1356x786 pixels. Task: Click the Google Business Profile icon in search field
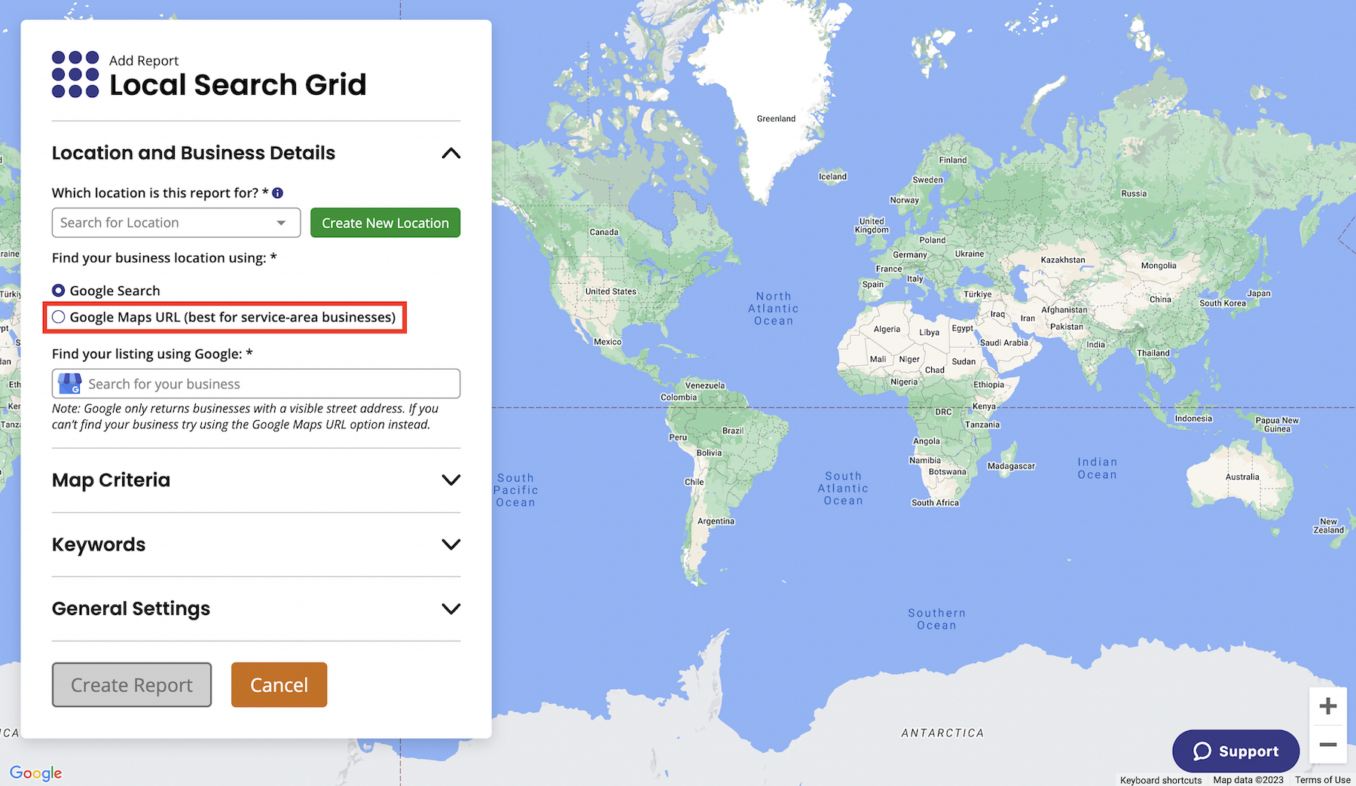68,383
